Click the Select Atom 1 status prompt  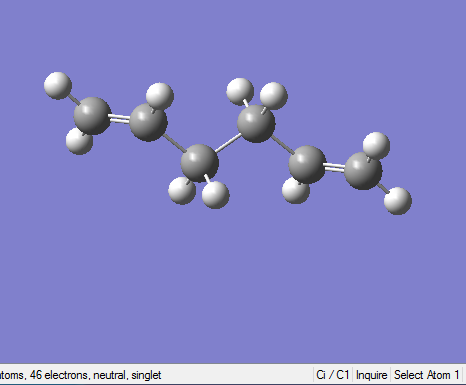click(x=427, y=375)
